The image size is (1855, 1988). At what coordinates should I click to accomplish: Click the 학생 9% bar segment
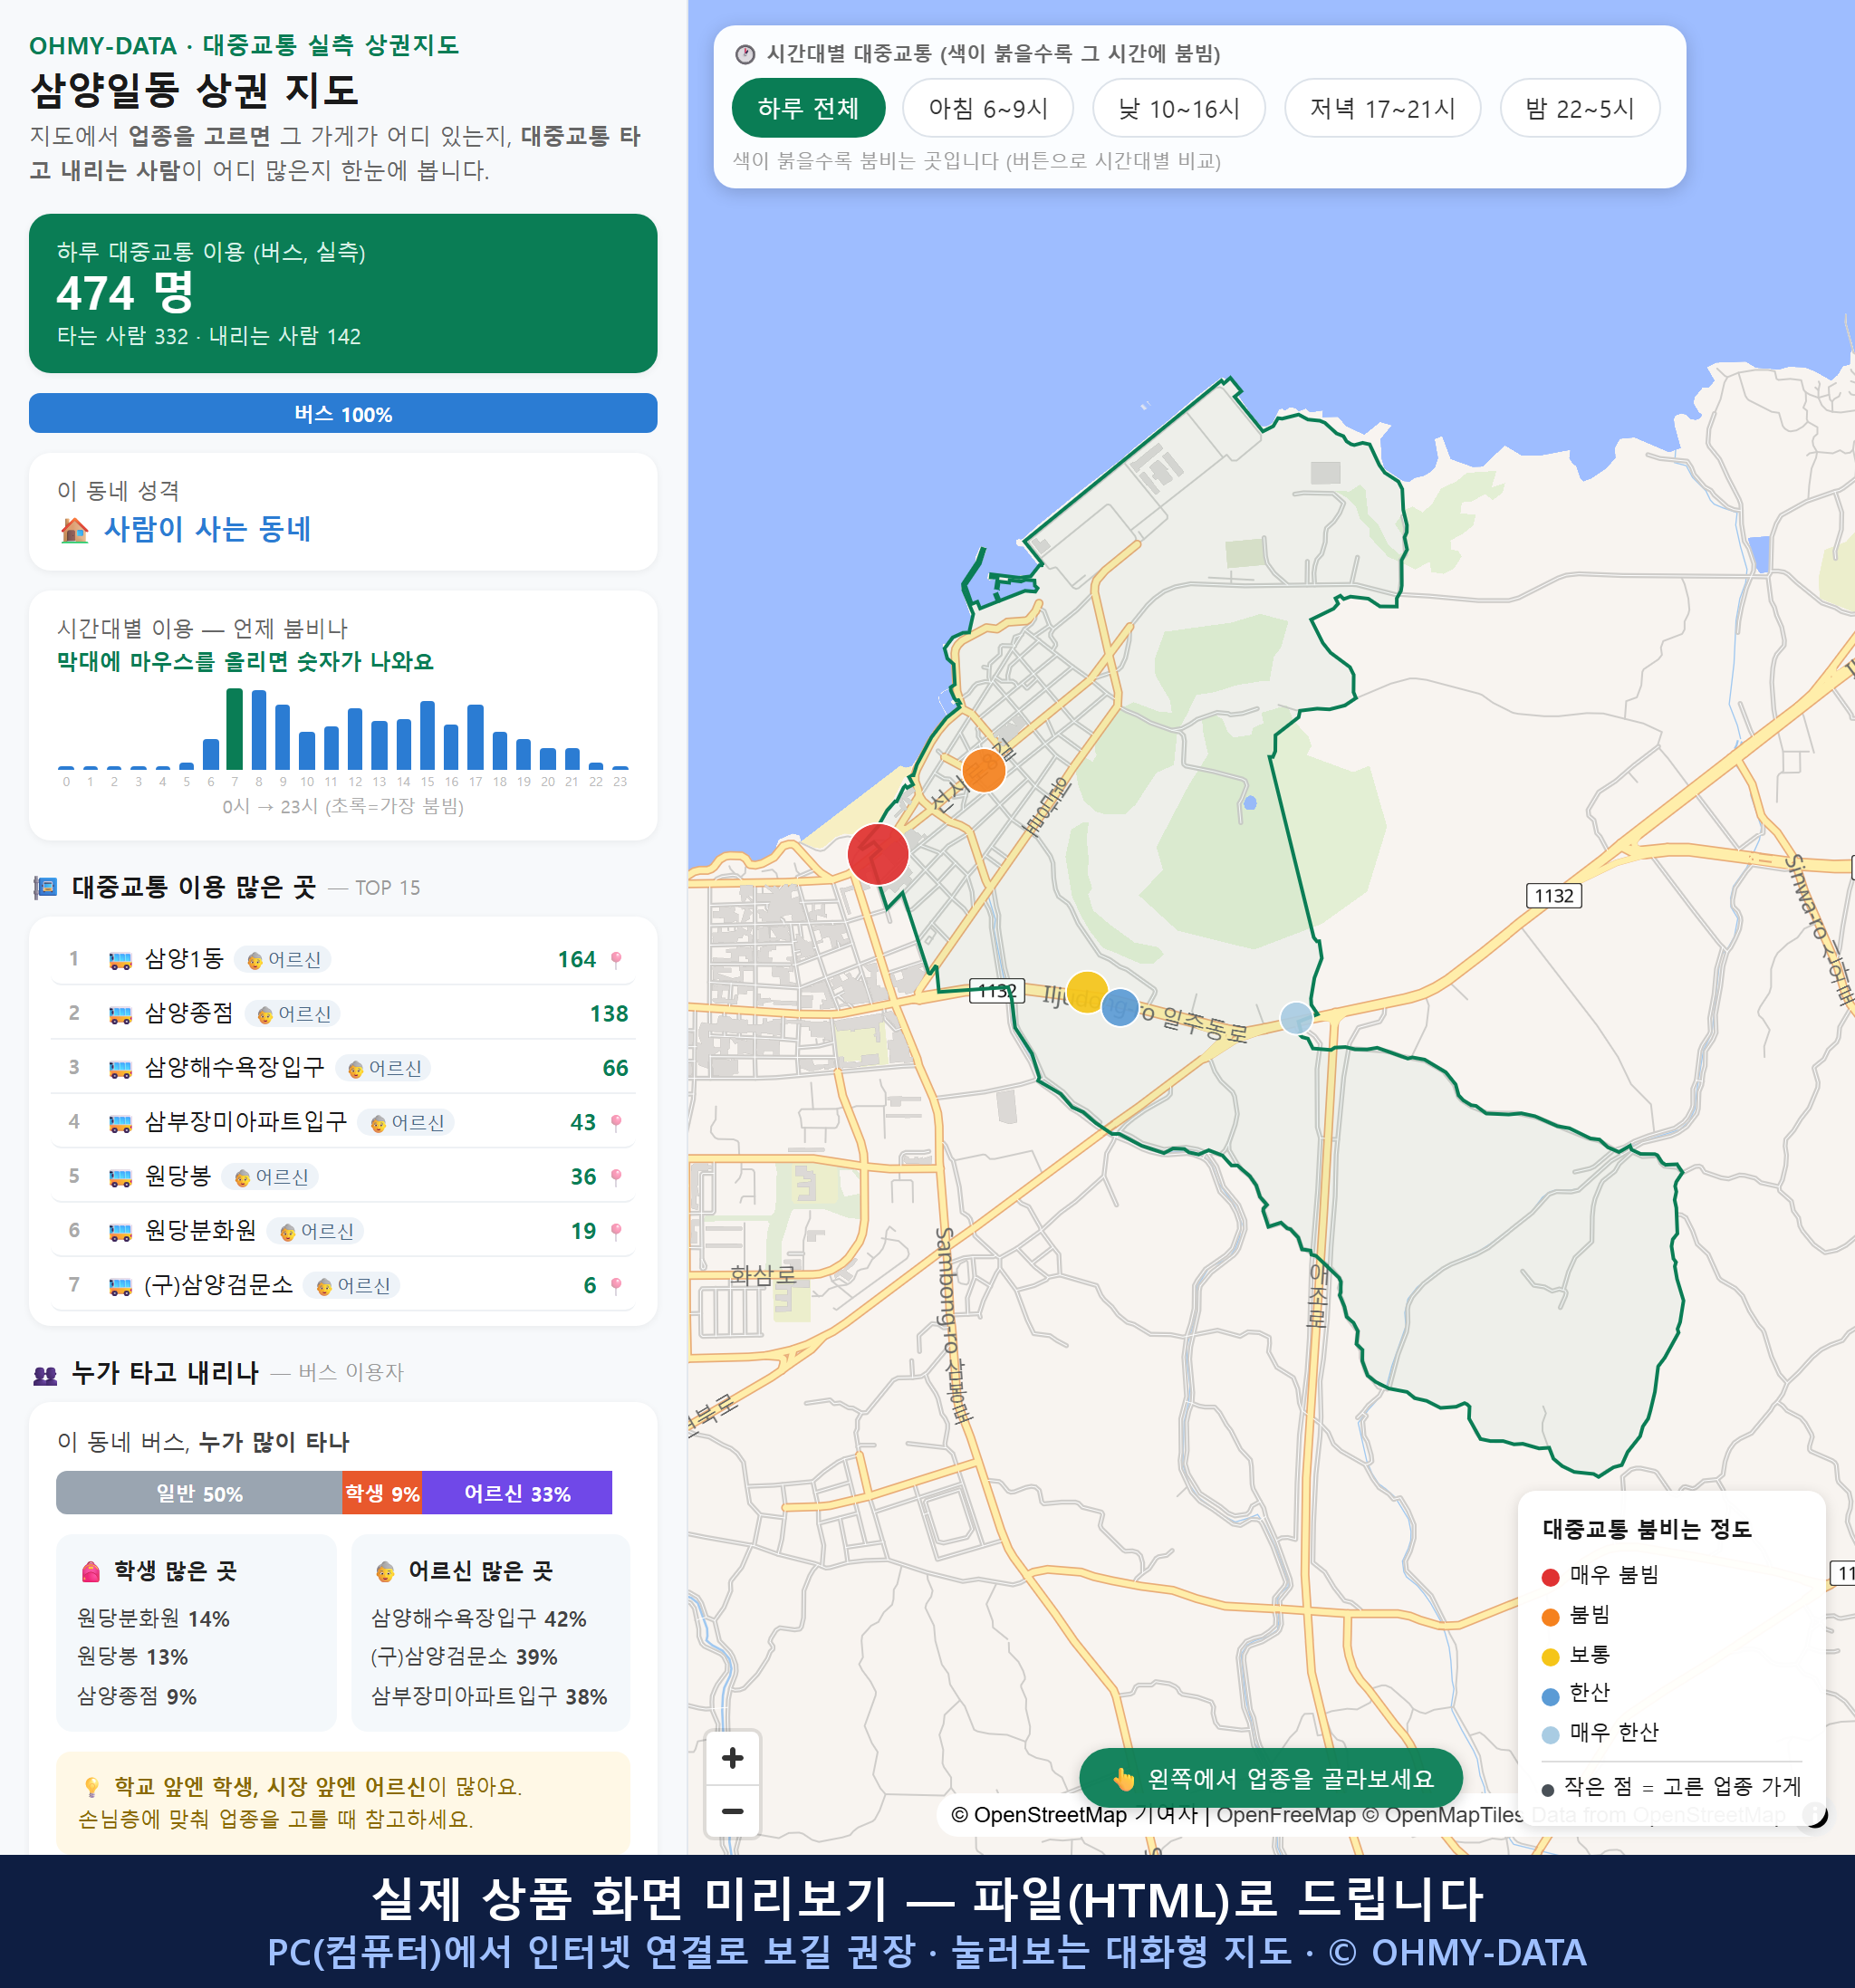(x=382, y=1493)
